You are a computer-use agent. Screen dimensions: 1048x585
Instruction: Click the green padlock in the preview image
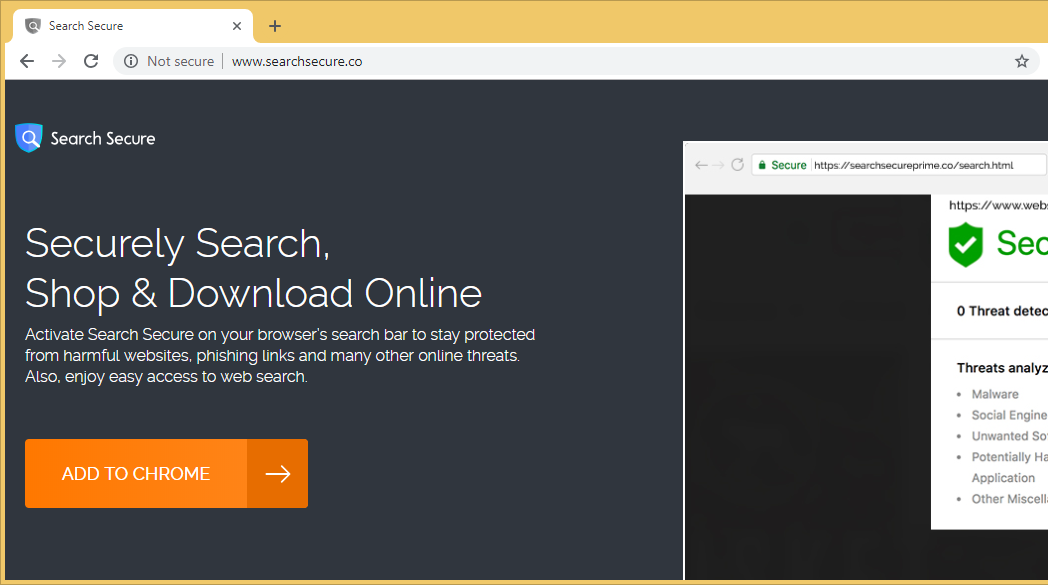point(762,165)
